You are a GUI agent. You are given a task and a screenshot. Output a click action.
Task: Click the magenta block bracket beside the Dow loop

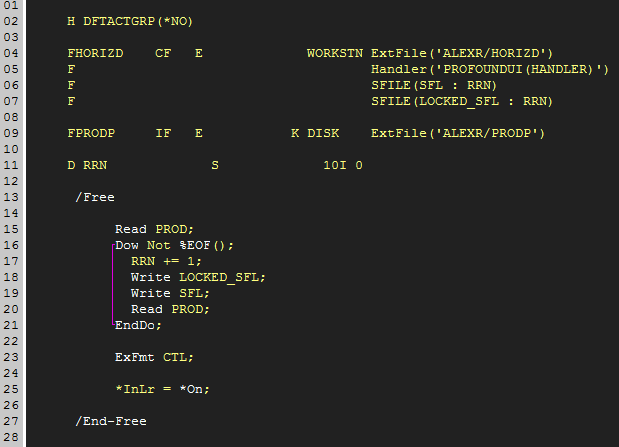pyautogui.click(x=113, y=285)
